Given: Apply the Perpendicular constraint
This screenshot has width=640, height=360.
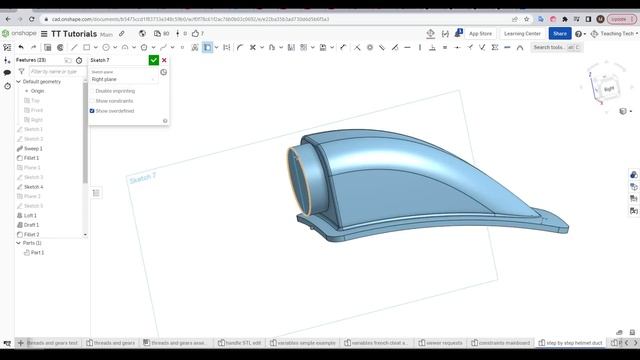Looking at the screenshot, I should click(x=432, y=47).
